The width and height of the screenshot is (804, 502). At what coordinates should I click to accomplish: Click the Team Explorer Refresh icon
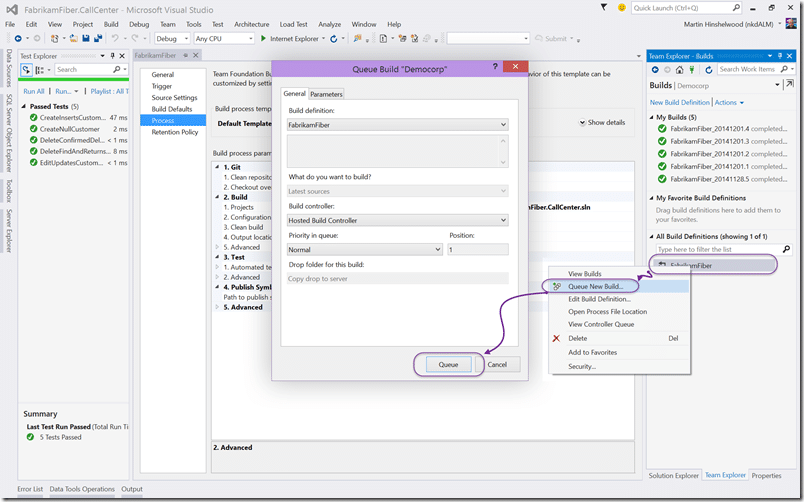tap(709, 70)
